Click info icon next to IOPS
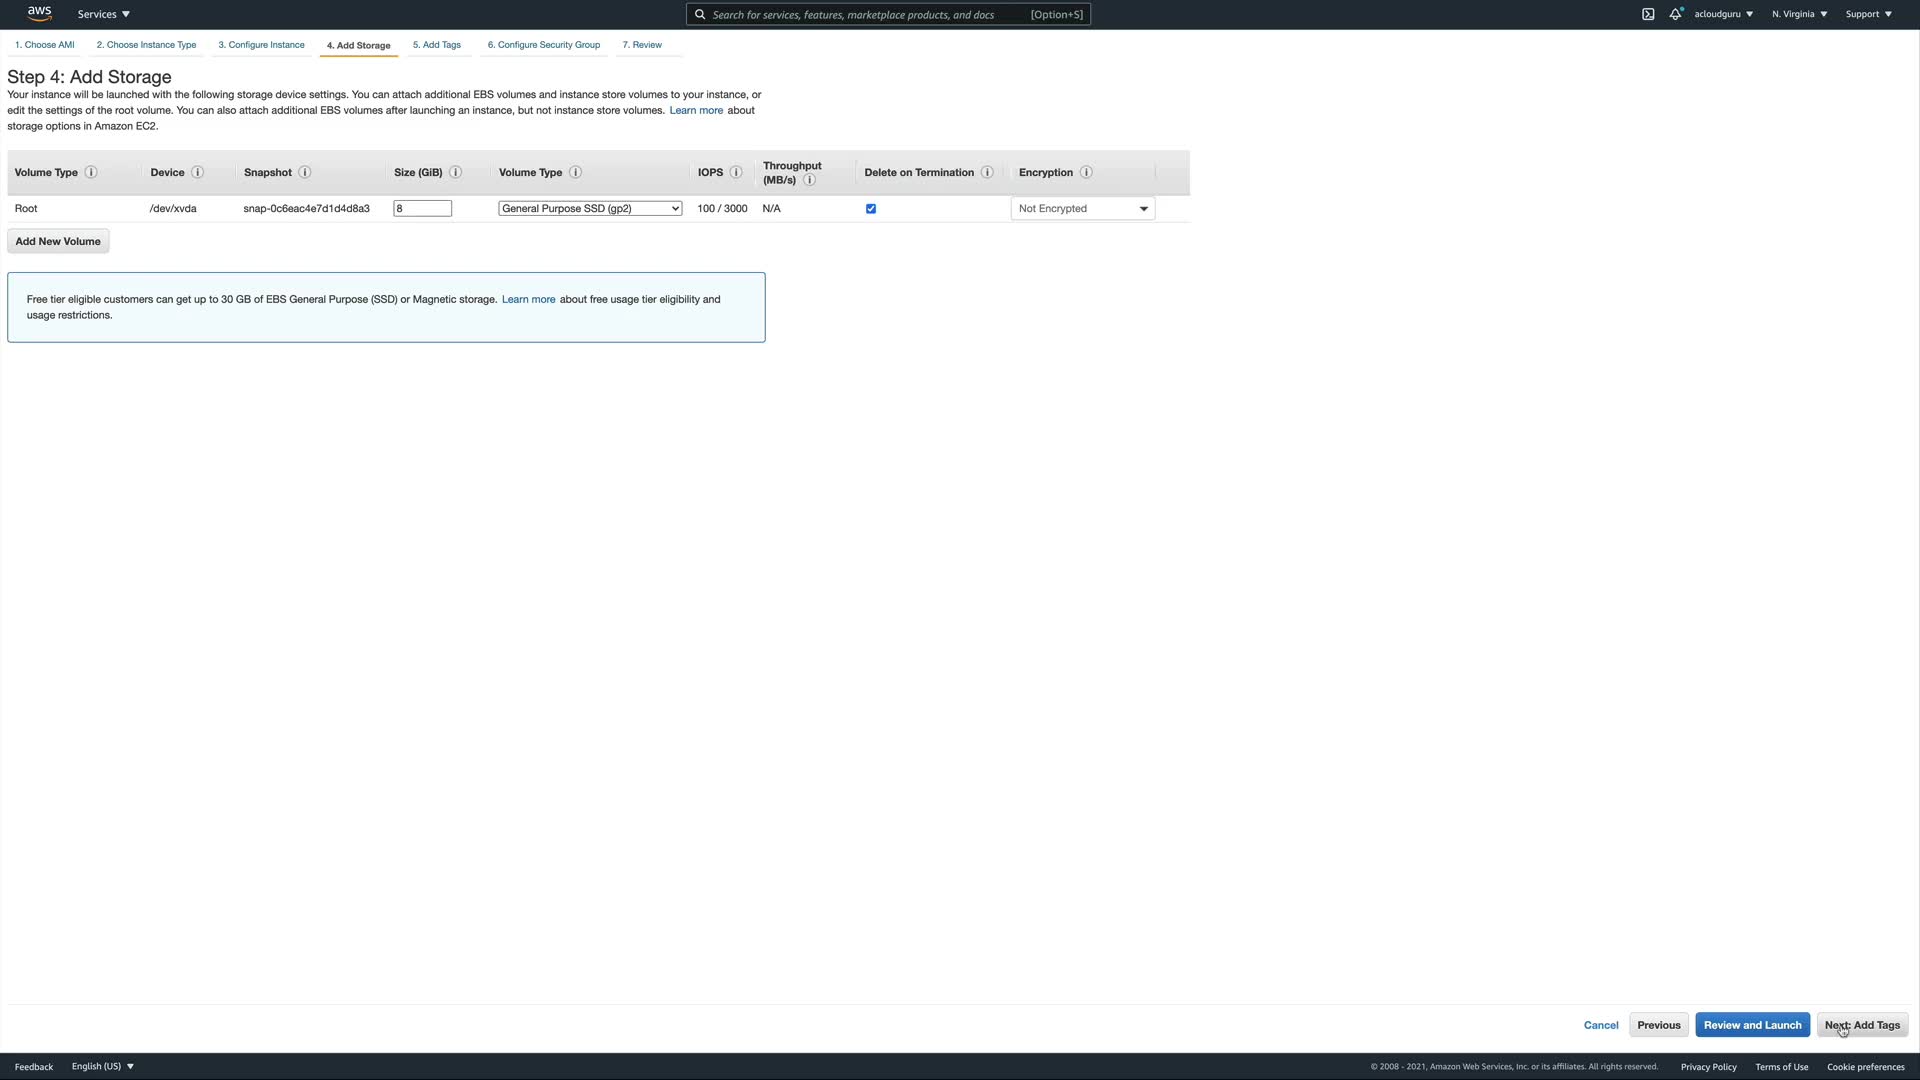 [736, 172]
